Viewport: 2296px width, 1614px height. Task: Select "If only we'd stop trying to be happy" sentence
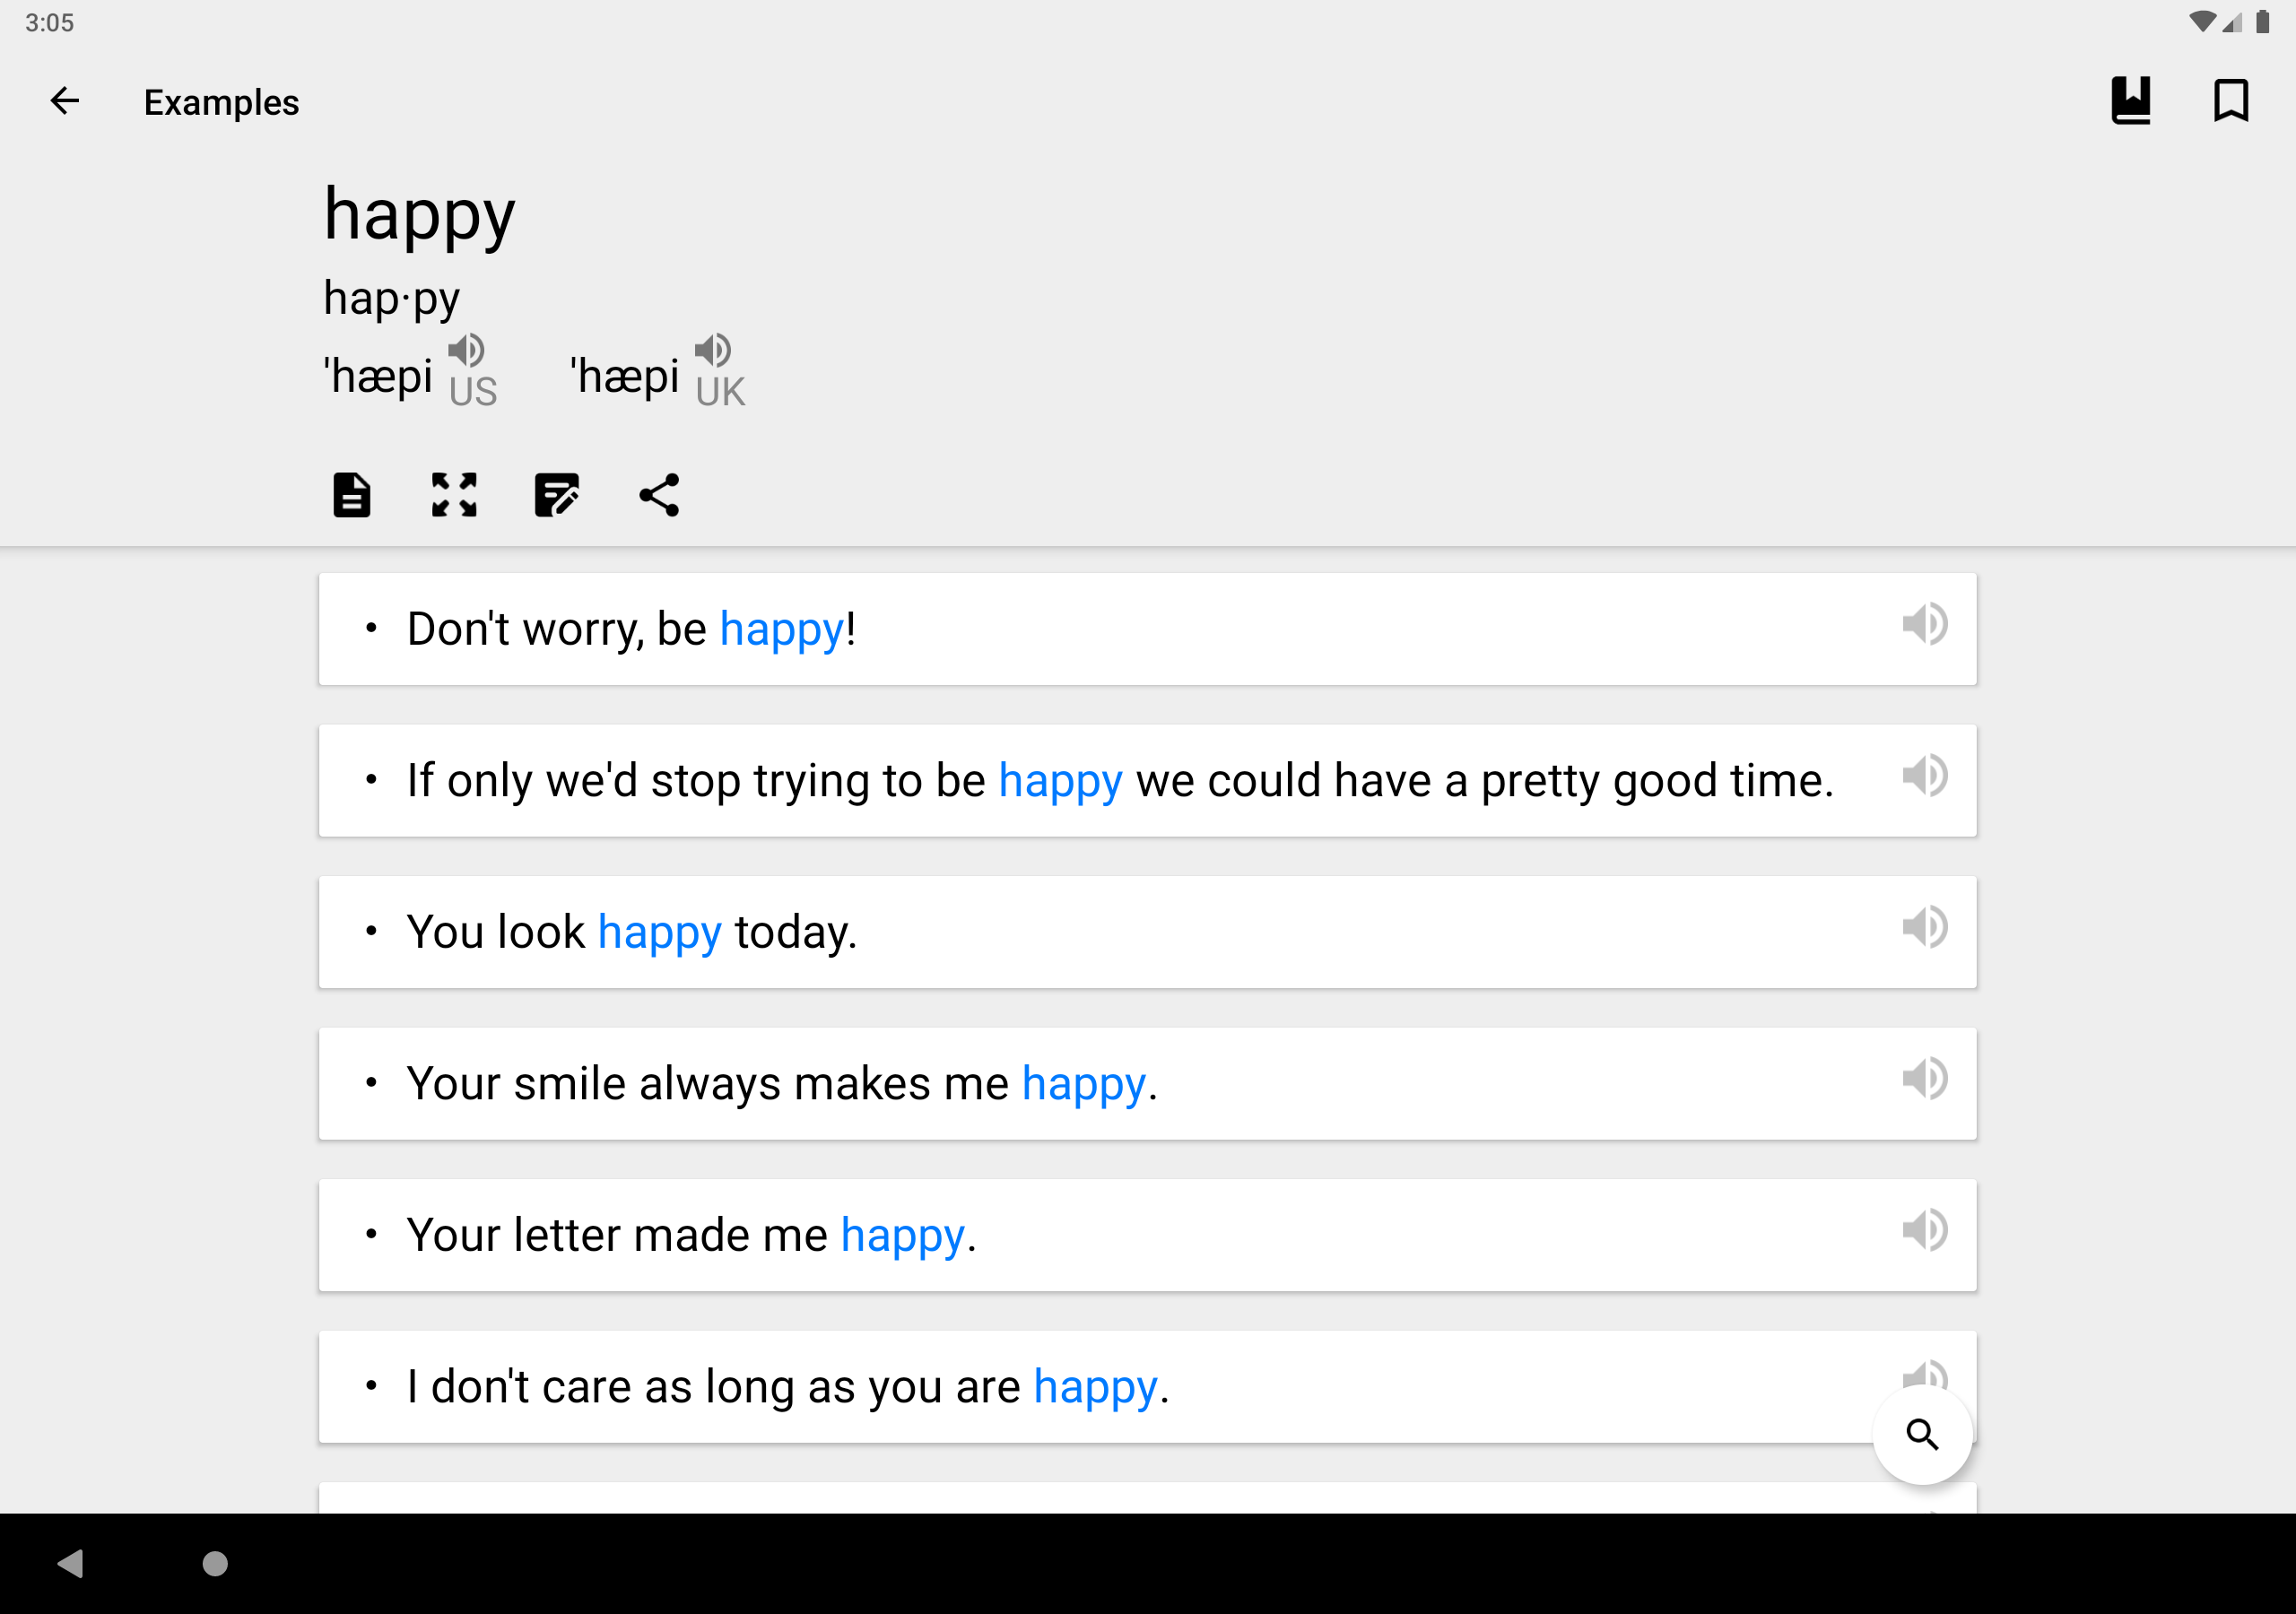coord(1147,781)
